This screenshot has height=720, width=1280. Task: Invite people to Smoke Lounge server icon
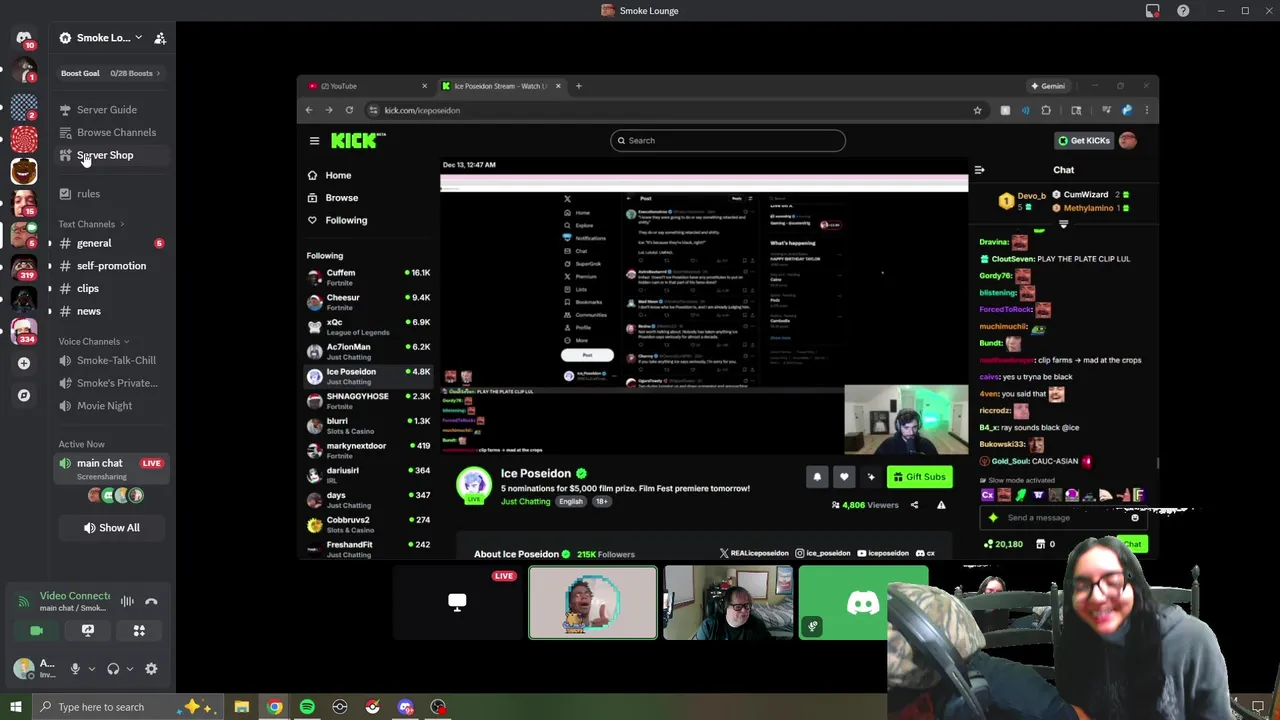(x=160, y=38)
